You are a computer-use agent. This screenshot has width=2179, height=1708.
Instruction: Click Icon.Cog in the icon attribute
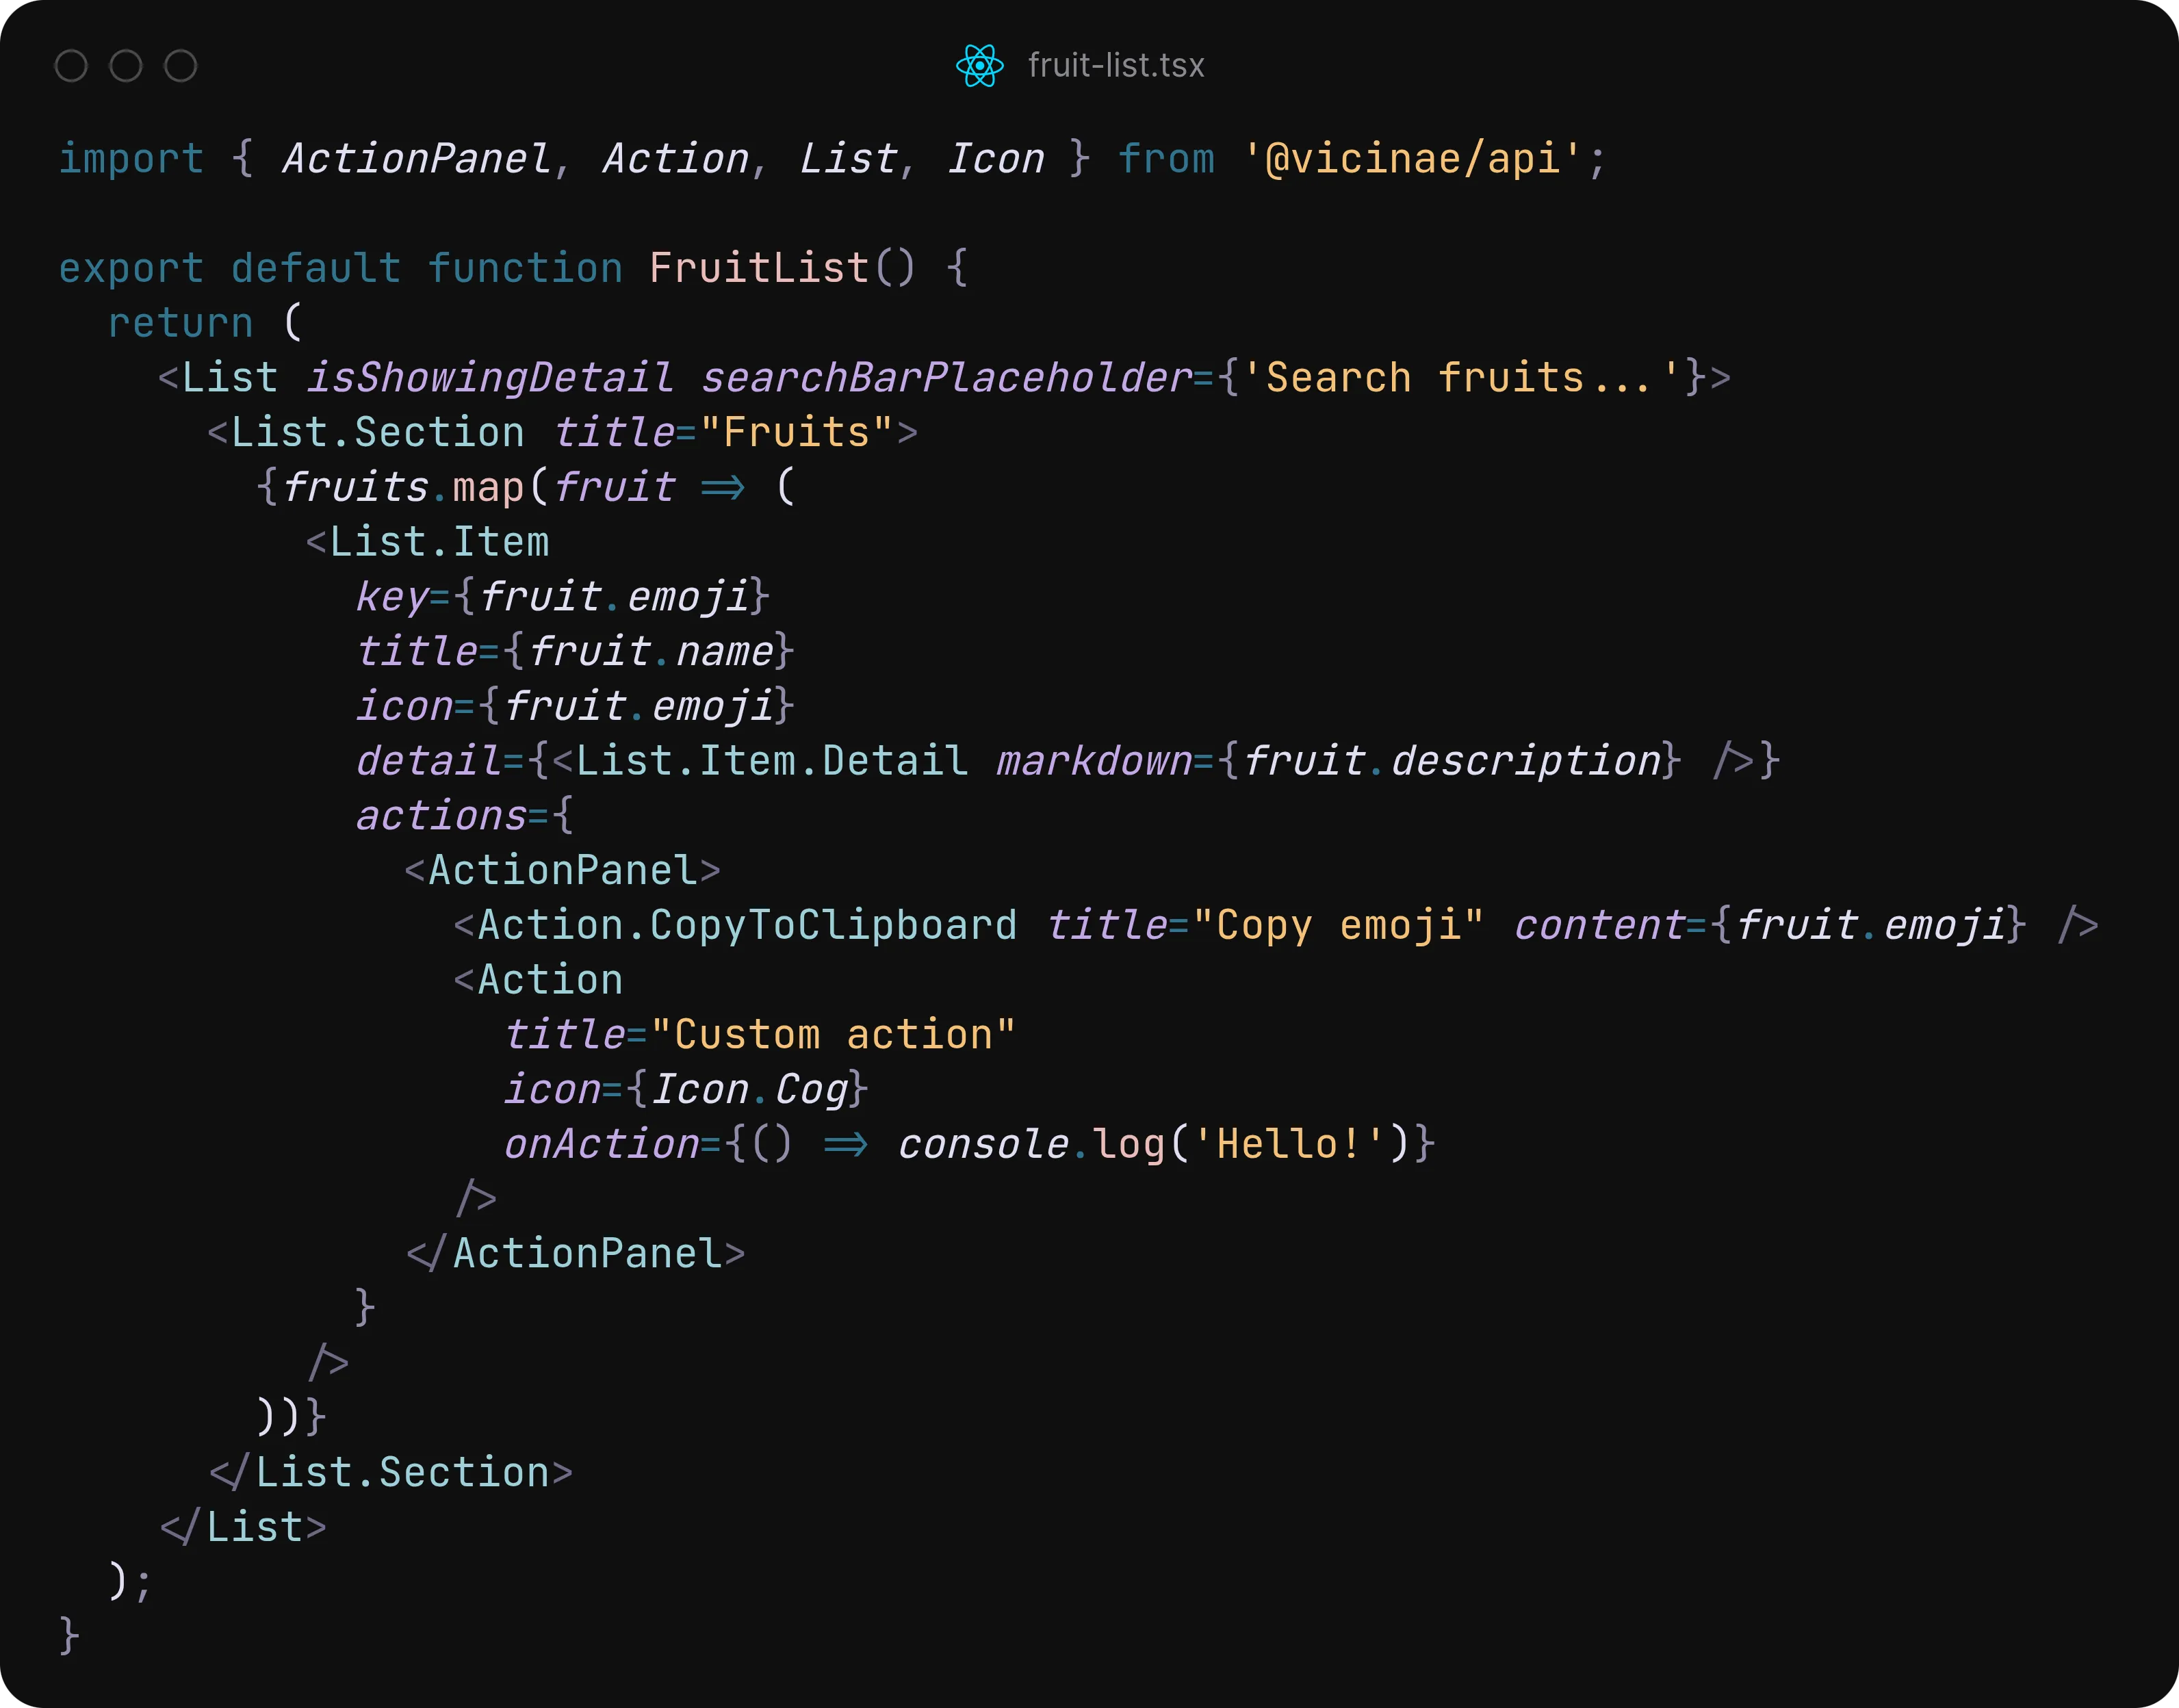pyautogui.click(x=749, y=1089)
